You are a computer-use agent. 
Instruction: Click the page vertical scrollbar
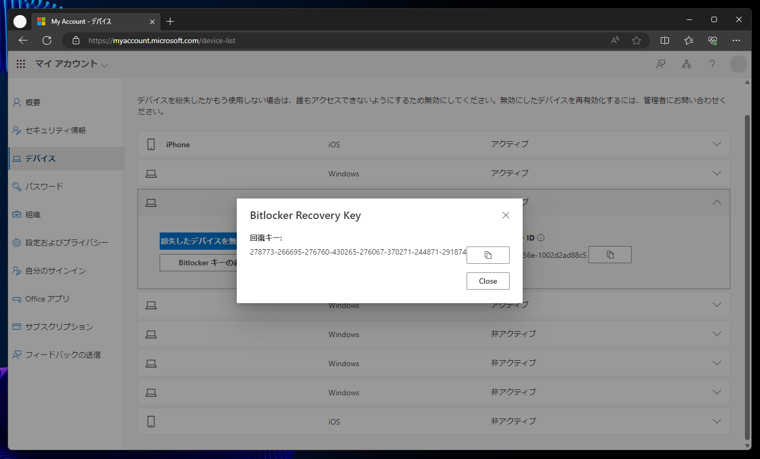click(747, 276)
